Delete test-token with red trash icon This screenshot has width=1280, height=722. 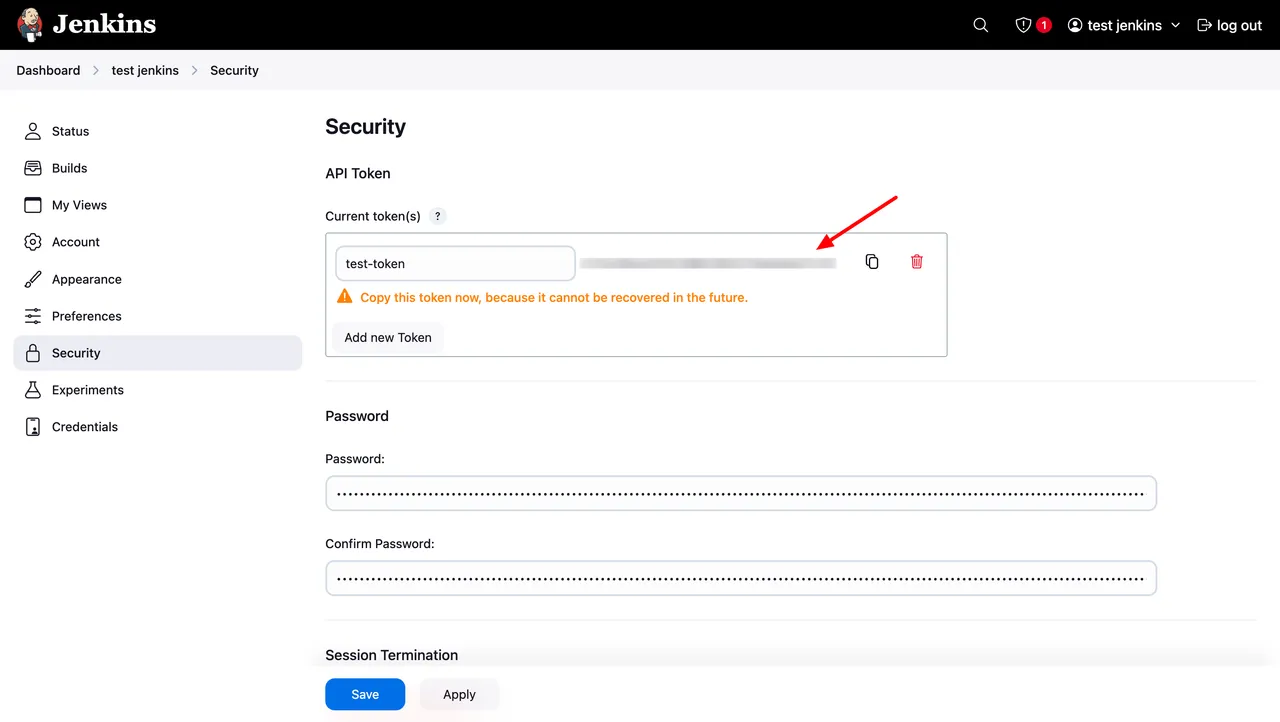coord(917,262)
